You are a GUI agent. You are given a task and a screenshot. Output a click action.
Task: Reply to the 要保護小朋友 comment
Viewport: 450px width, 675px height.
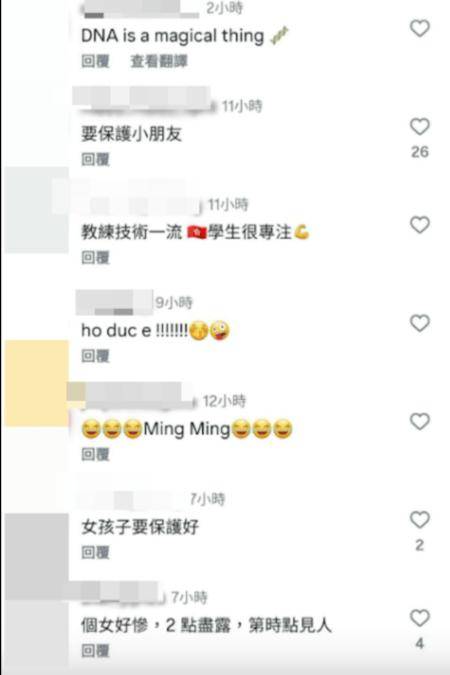click(x=95, y=159)
